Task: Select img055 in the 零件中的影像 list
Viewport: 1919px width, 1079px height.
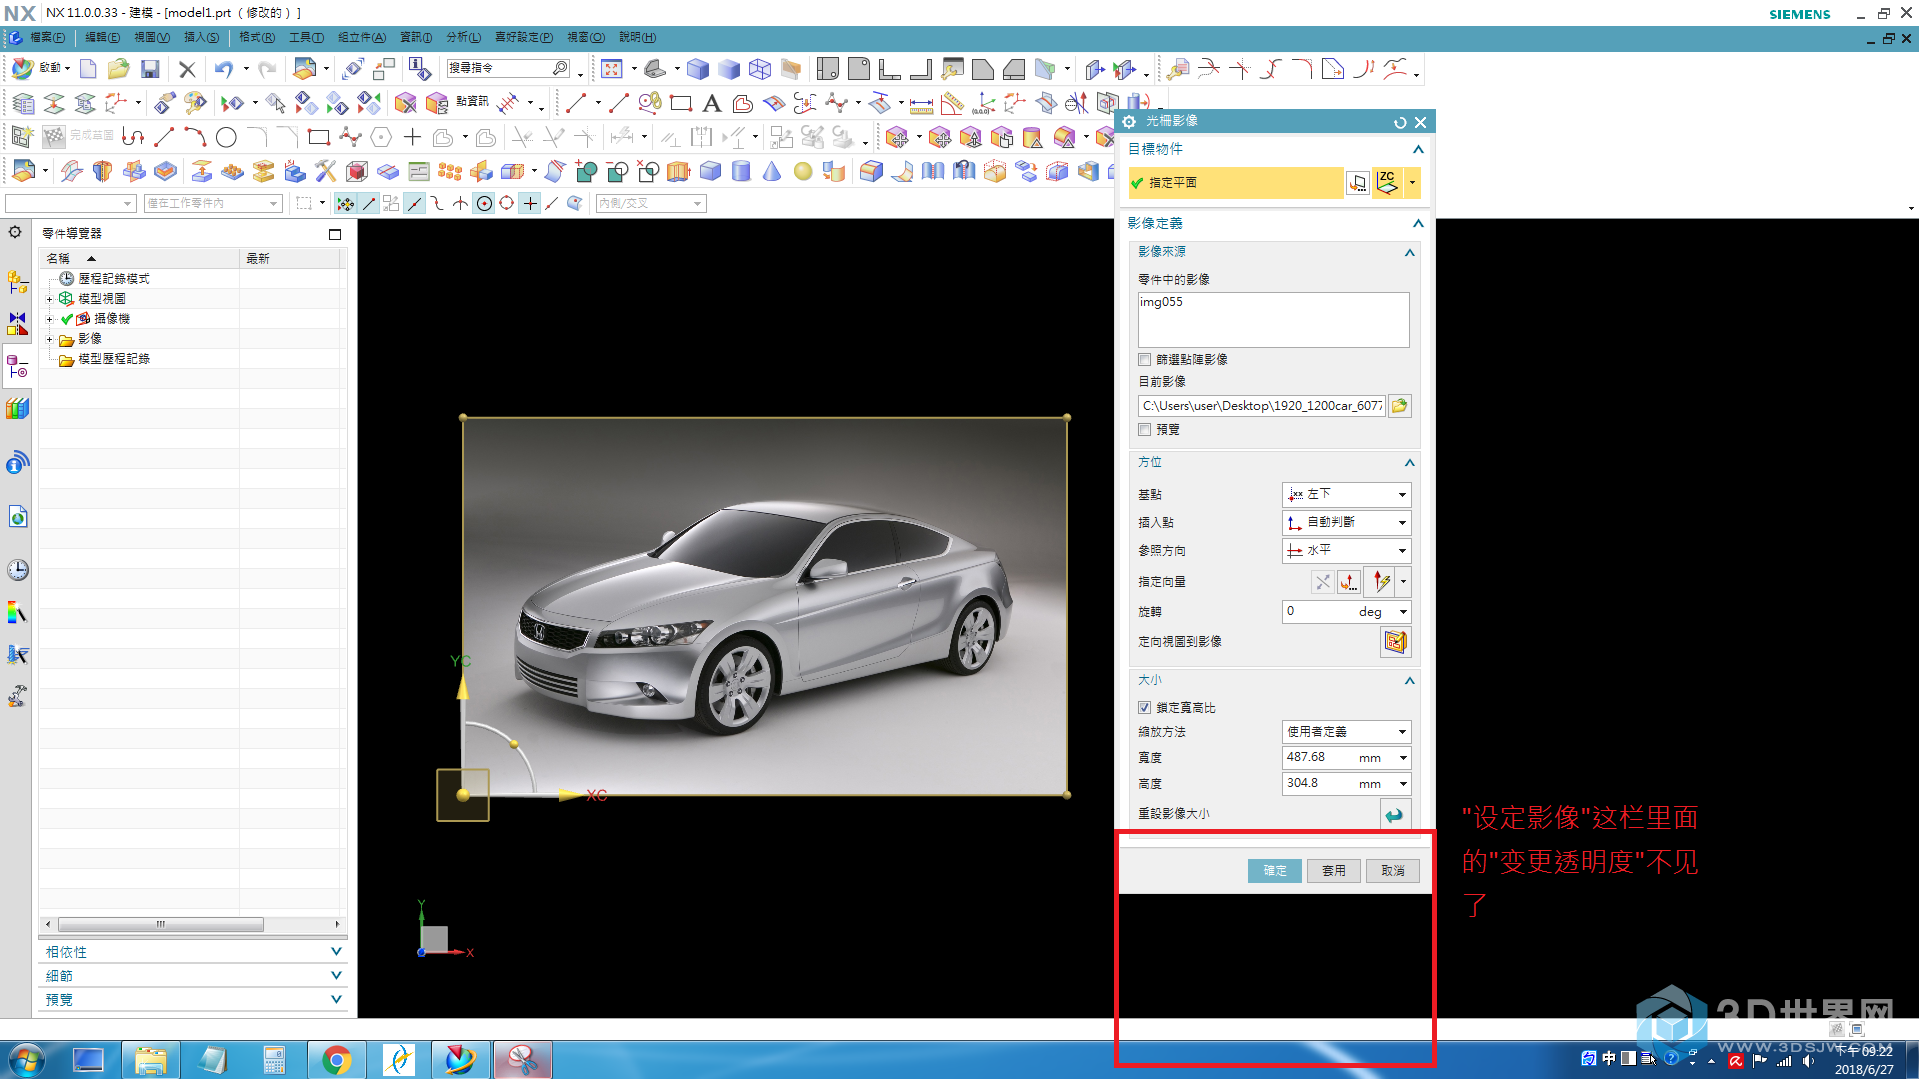Action: pos(1161,302)
